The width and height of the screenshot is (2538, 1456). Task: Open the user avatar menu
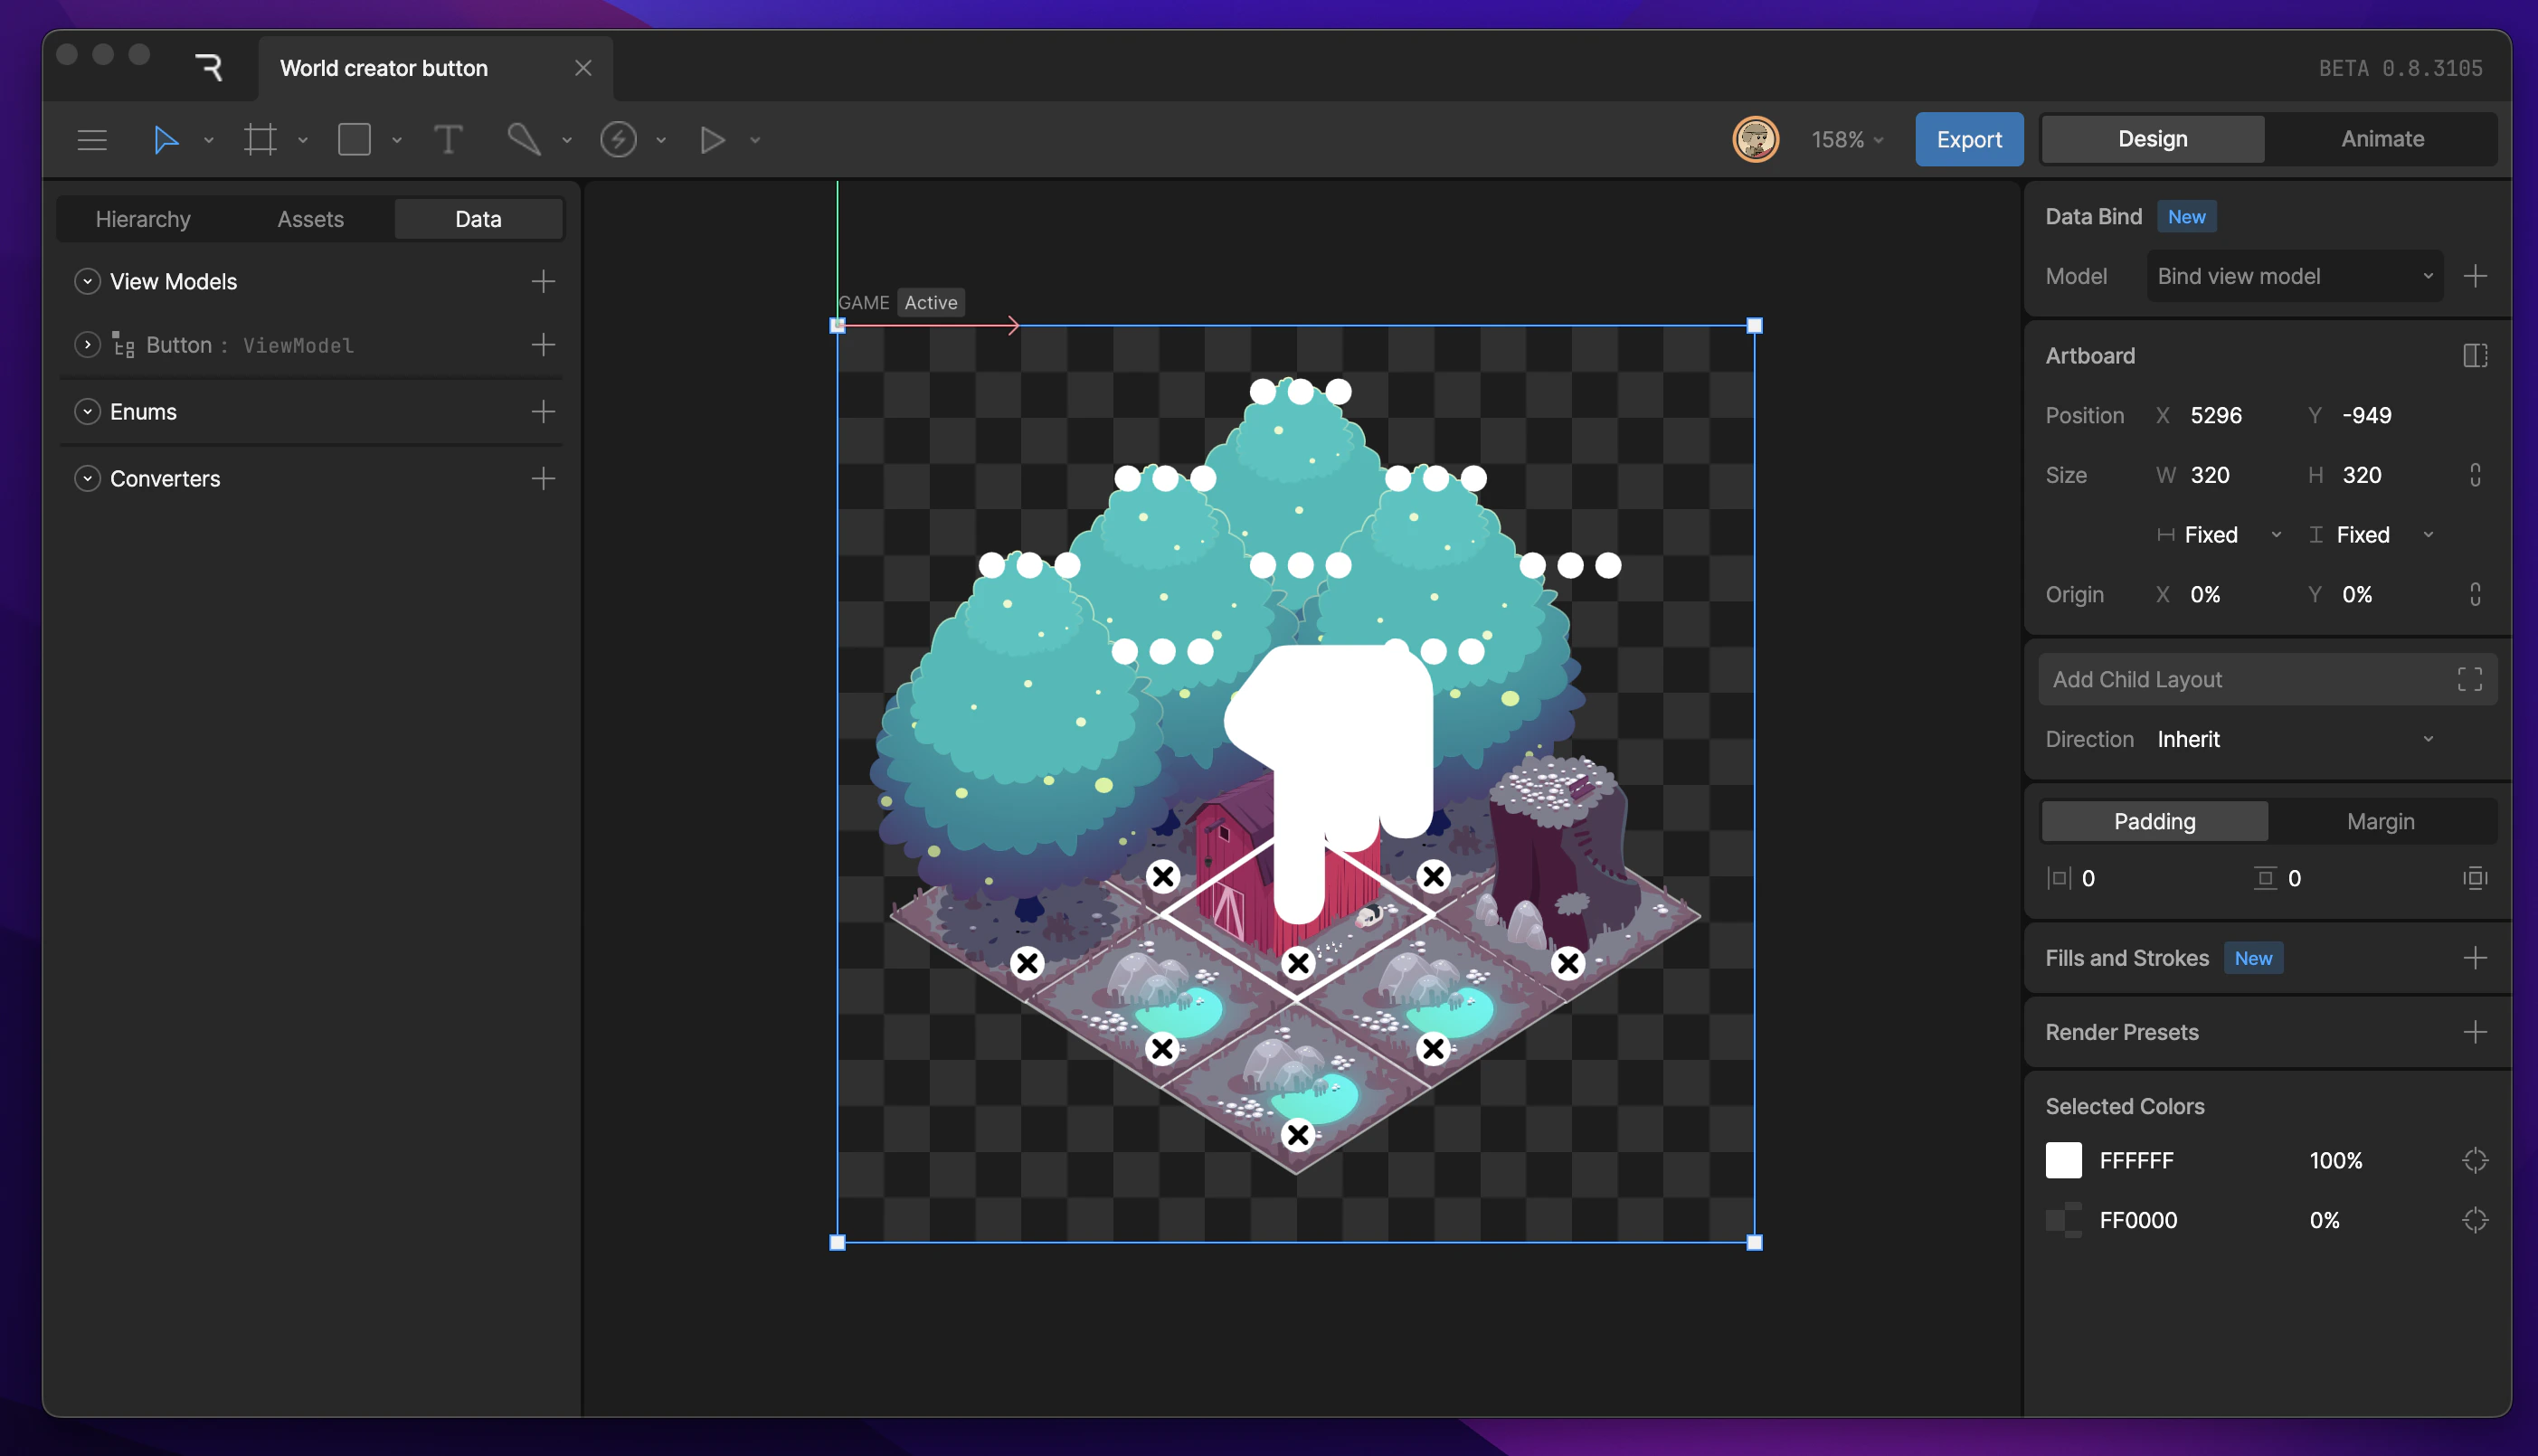(x=1755, y=139)
